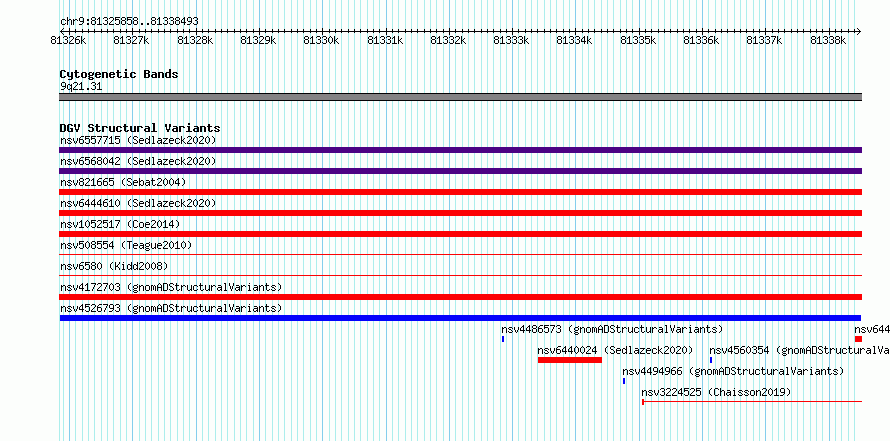Viewport: 890px width, 441px height.
Task: Select the red nsv6444610 variant bar
Action: point(460,213)
